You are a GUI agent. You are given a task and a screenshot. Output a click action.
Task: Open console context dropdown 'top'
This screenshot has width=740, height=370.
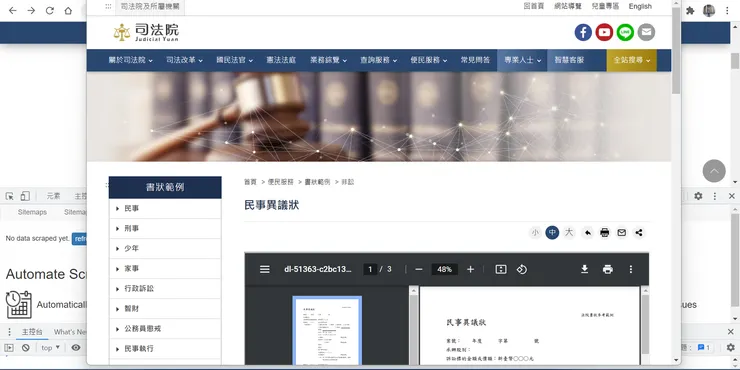point(50,348)
